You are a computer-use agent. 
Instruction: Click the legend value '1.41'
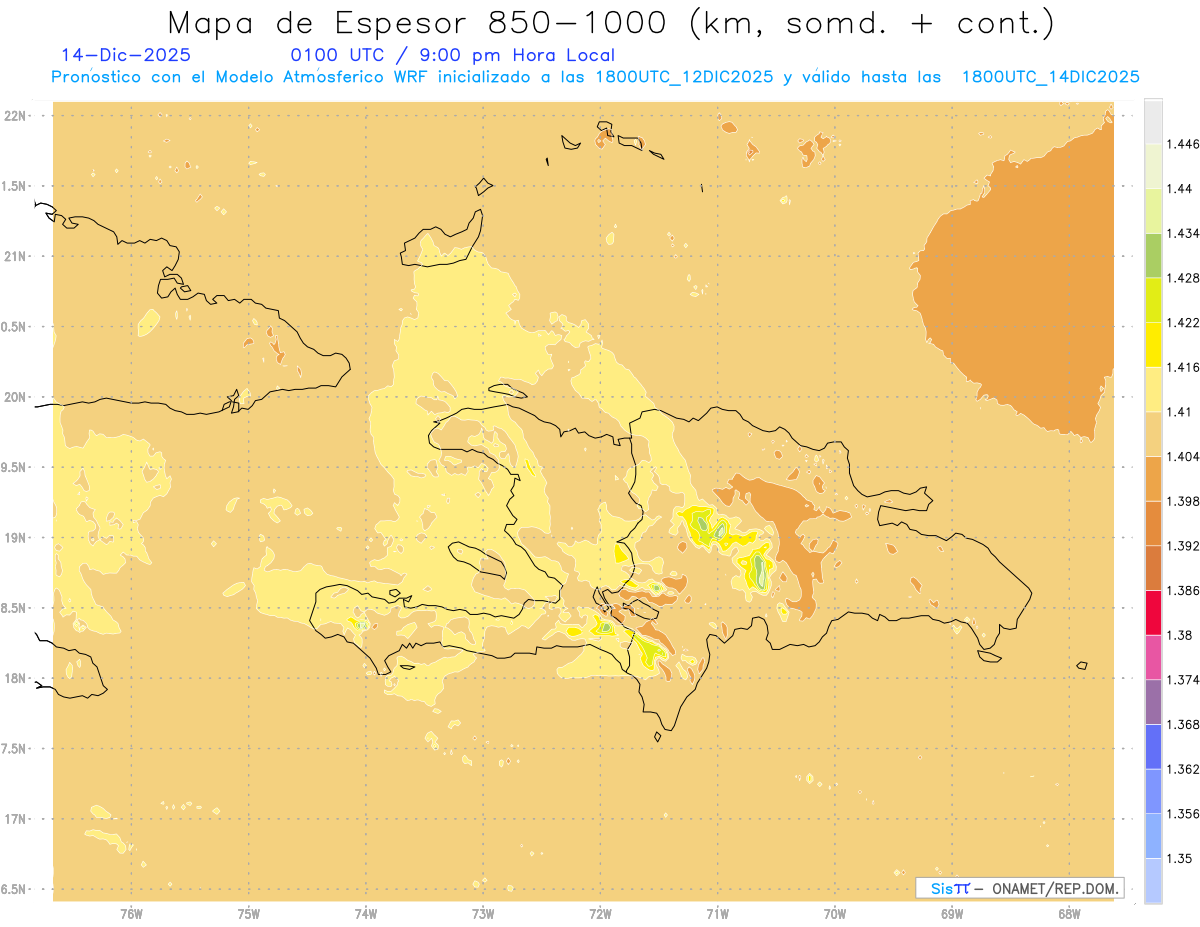(1179, 412)
